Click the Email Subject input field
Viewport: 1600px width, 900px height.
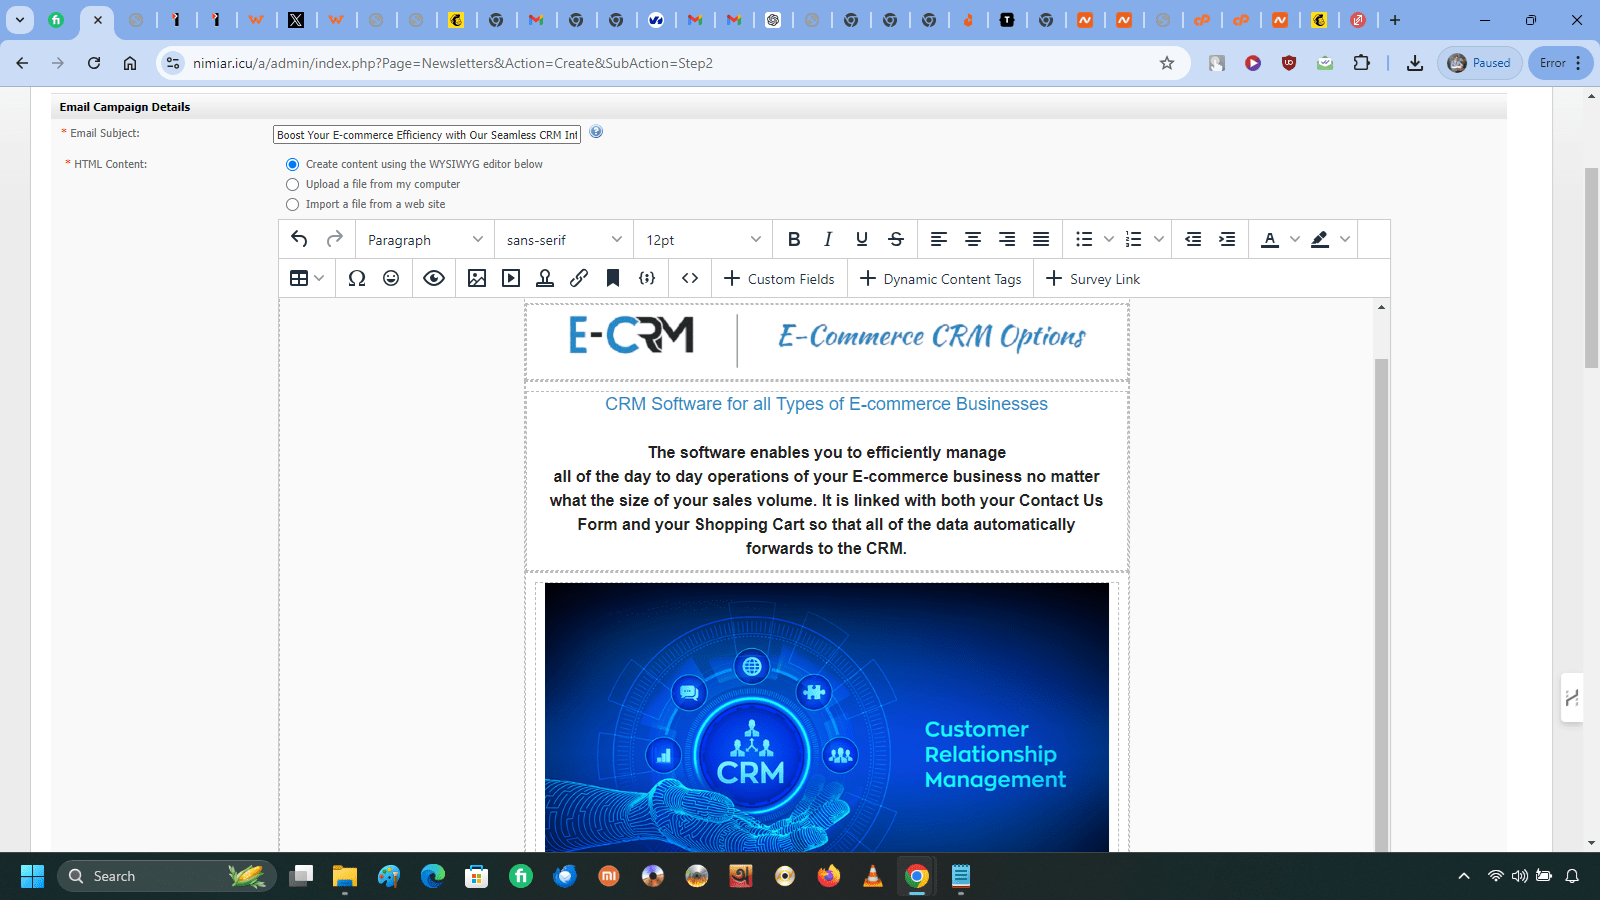coord(427,135)
